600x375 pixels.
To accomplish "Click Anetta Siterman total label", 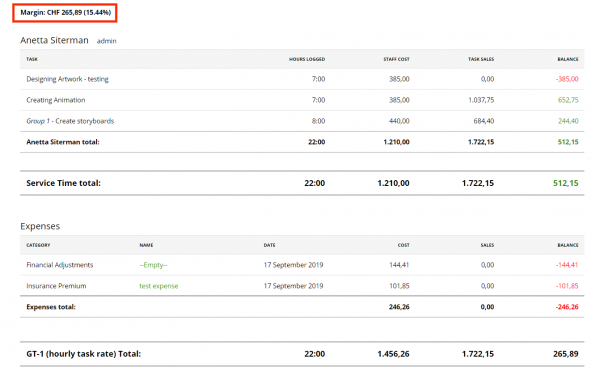I will [63, 142].
